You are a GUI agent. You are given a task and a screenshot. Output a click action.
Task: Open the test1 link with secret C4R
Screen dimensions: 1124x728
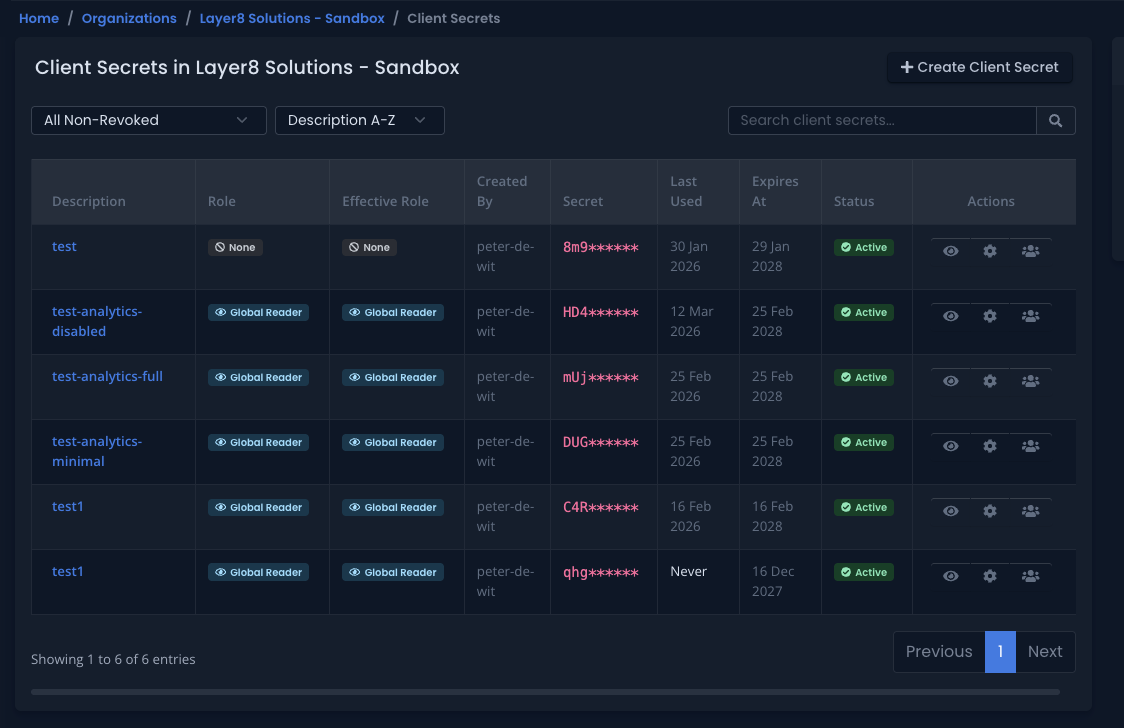(x=67, y=506)
